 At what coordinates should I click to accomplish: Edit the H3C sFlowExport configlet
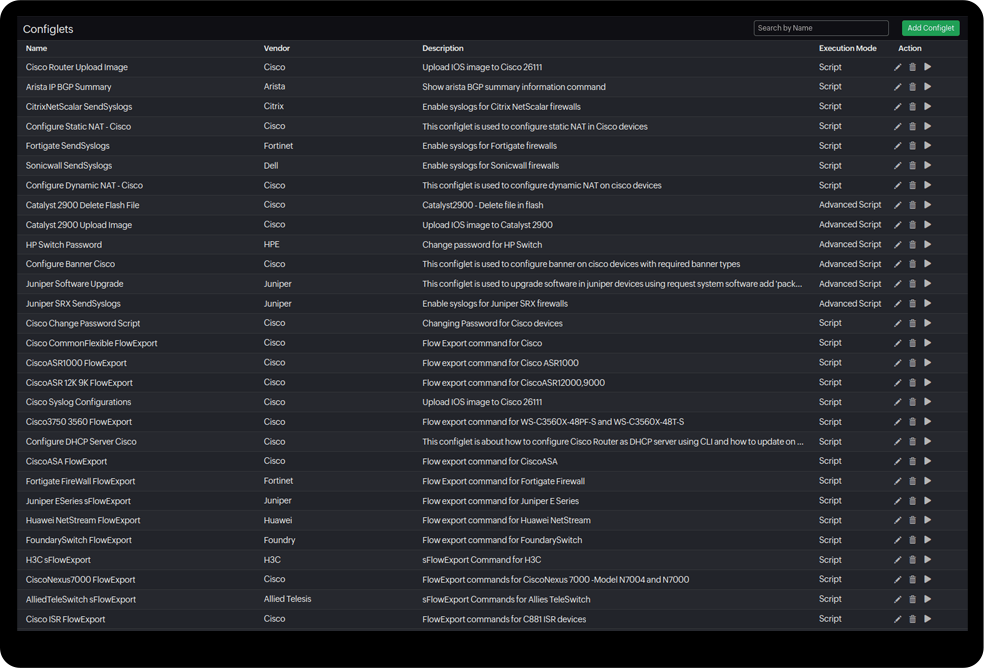[897, 560]
